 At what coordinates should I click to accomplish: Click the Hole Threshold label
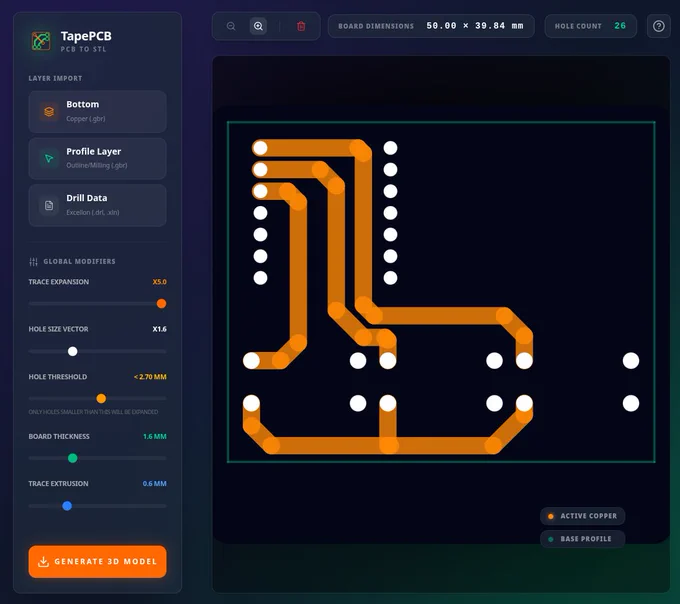58,377
